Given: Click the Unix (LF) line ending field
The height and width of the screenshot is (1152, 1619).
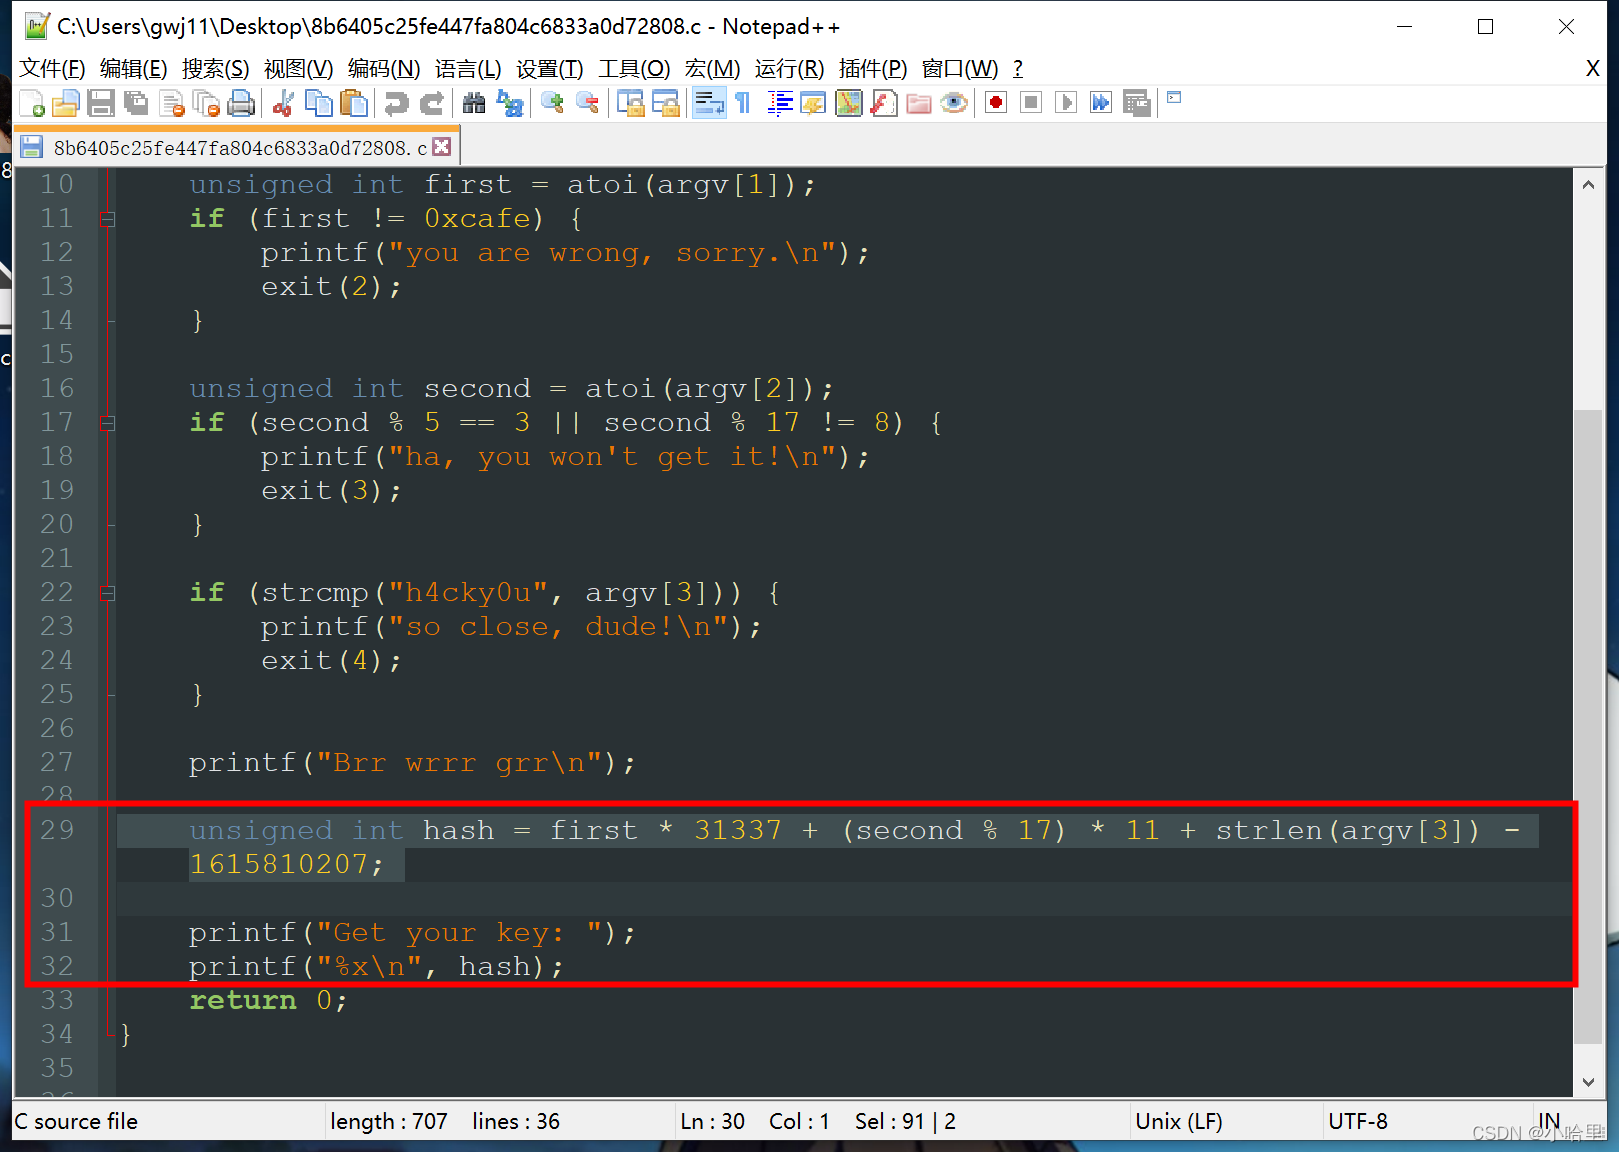Looking at the screenshot, I should 1178,1121.
